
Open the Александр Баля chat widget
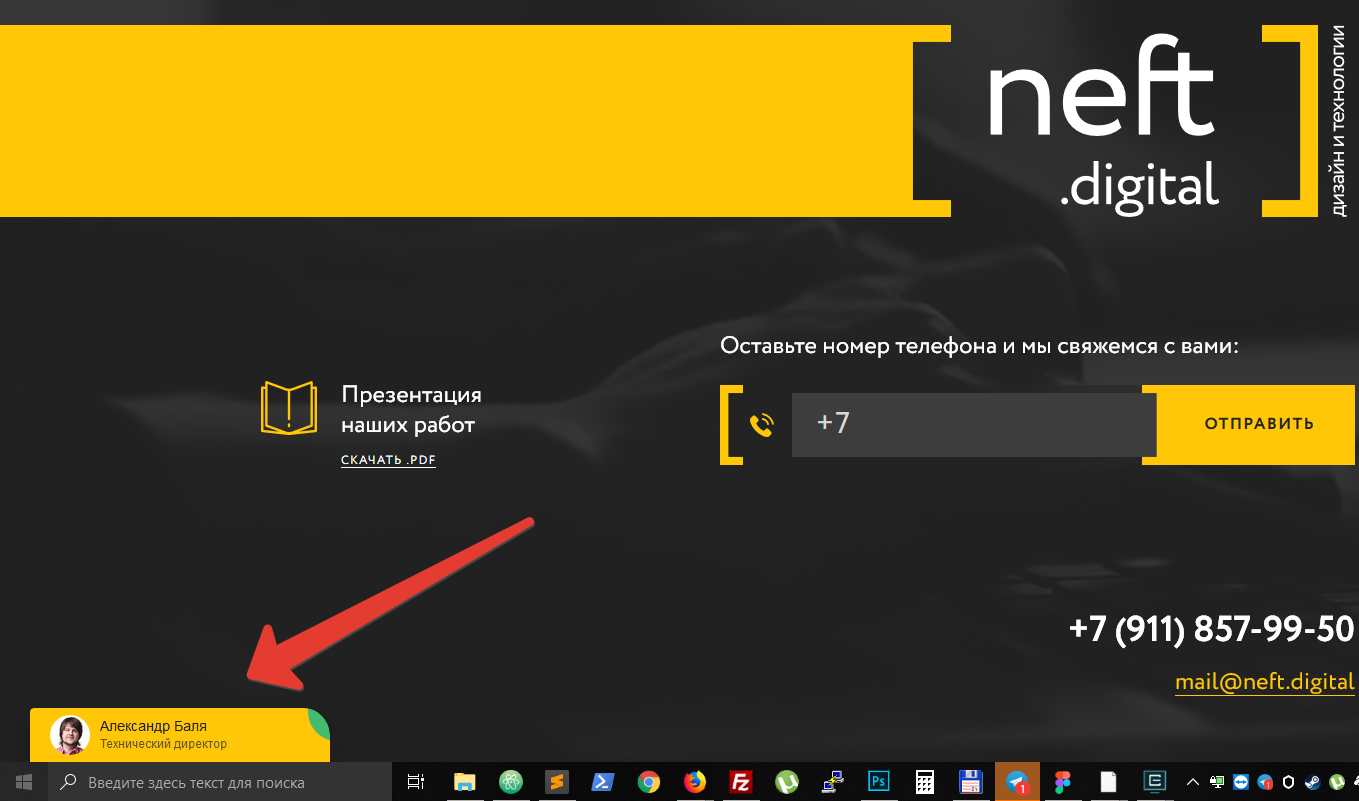click(x=180, y=735)
